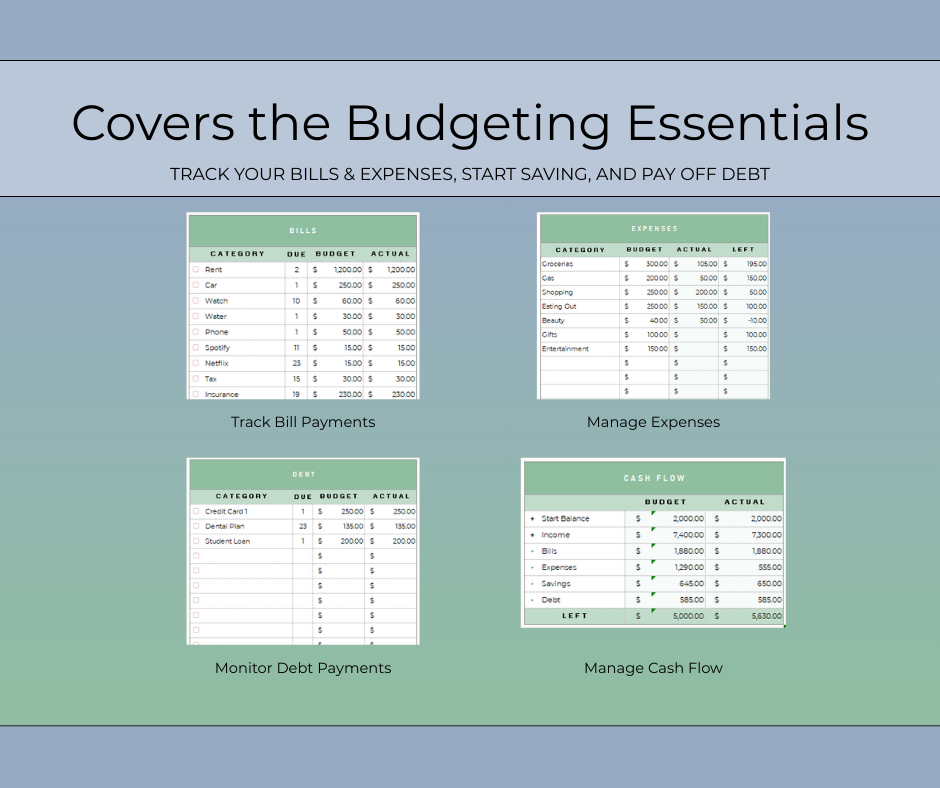940x788 pixels.
Task: Toggle the Student Loan debt checkbox
Action: click(196, 541)
